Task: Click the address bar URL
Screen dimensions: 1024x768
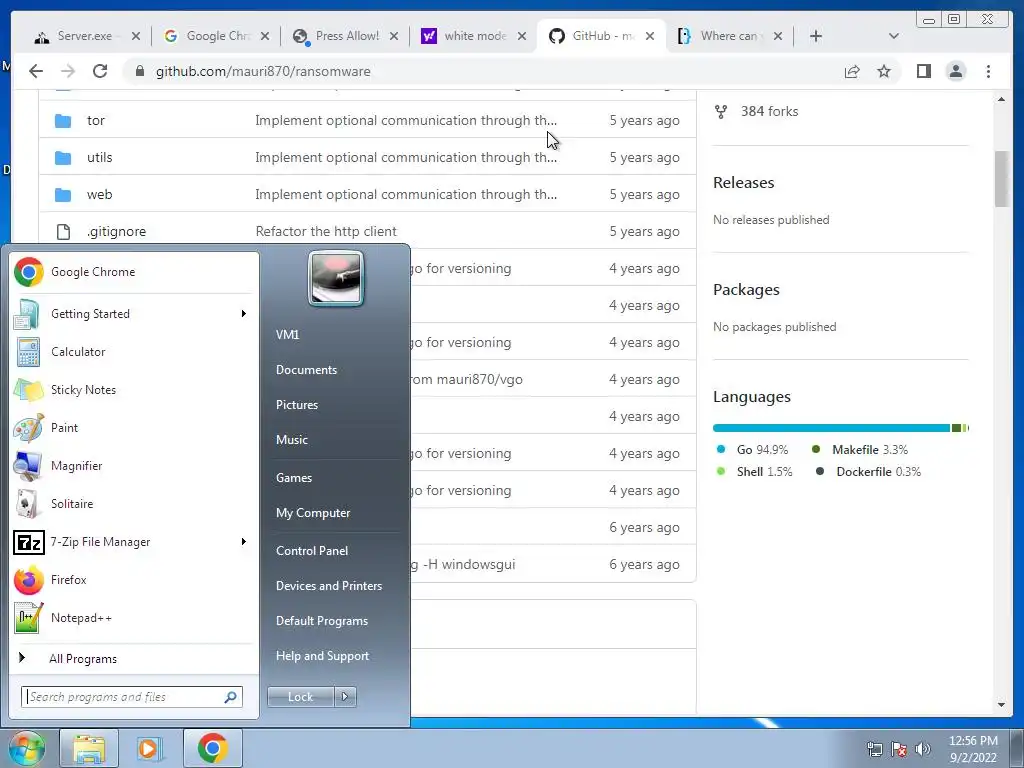Action: [263, 71]
